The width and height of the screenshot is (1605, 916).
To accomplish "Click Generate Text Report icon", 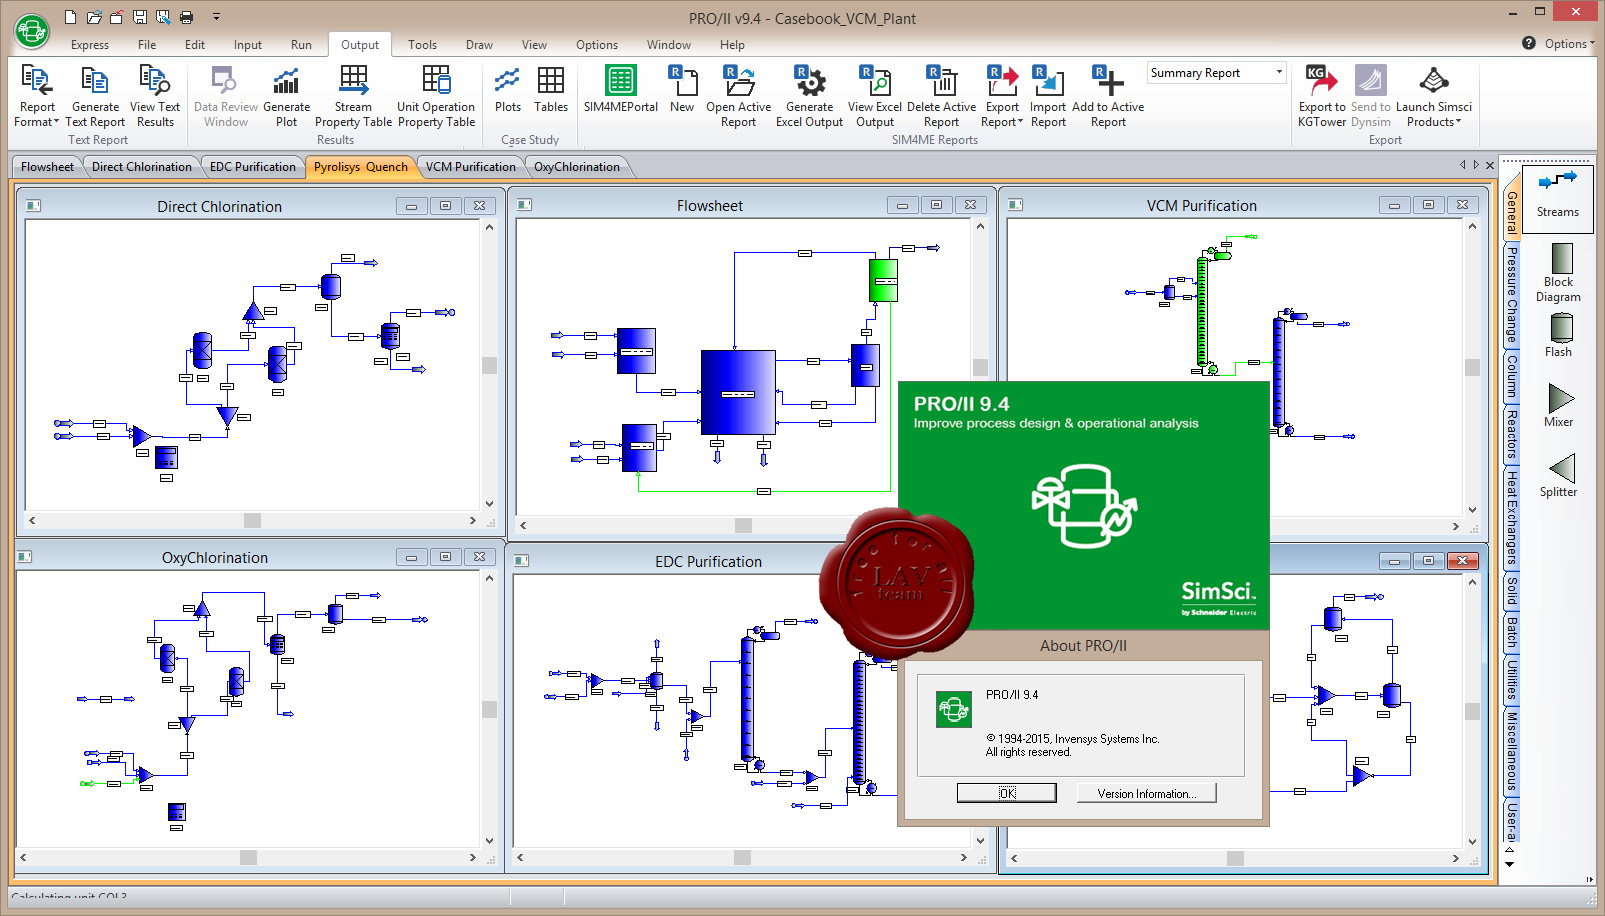I will tap(95, 96).
